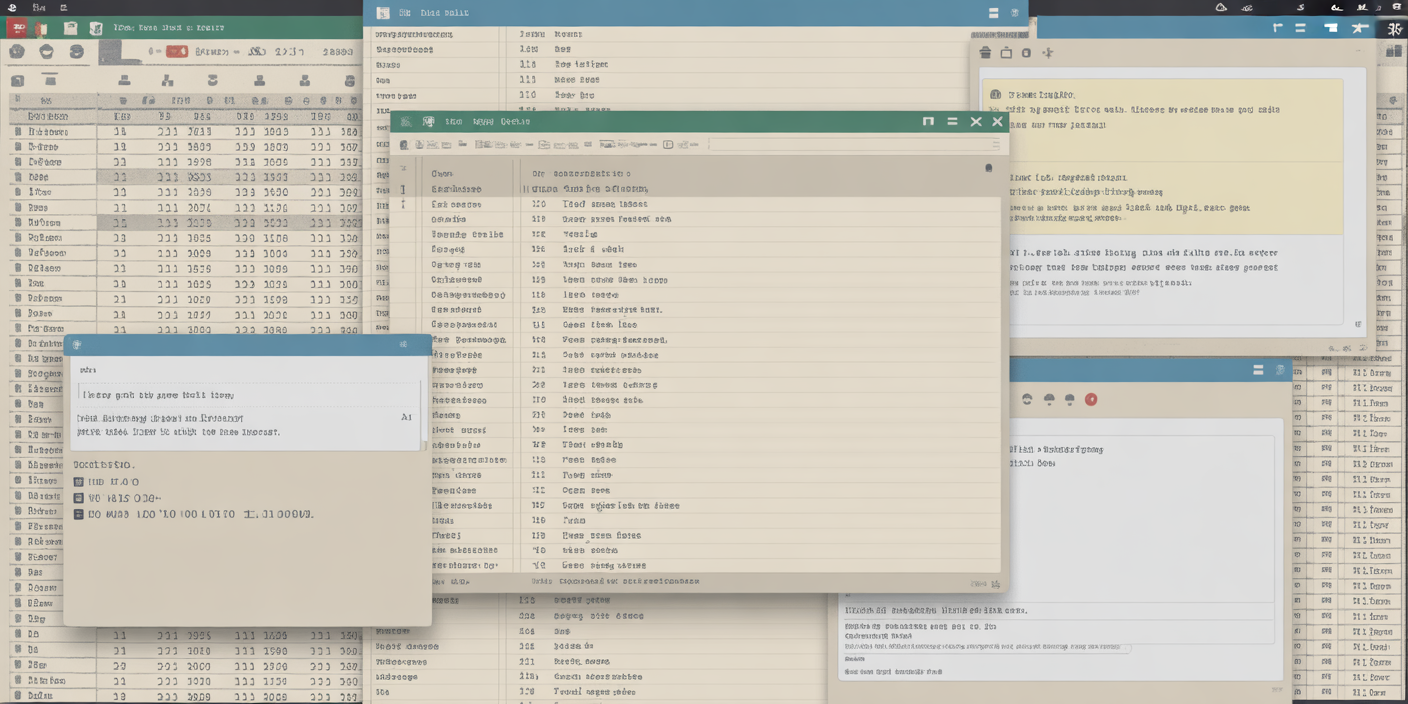
Task: Click the red app icon in the green spreadsheet title bar
Action: pos(19,29)
